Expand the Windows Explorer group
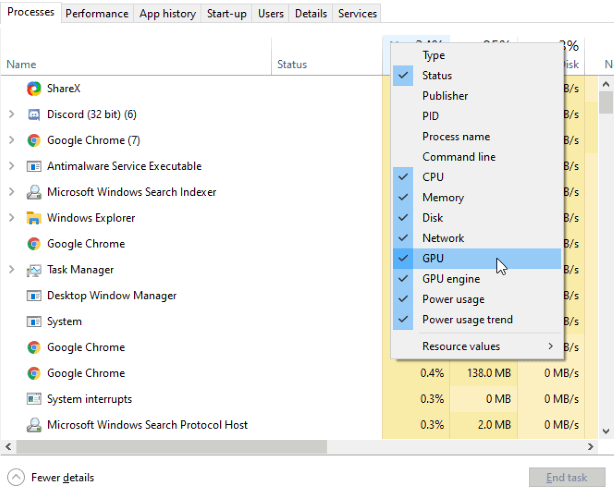The height and width of the screenshot is (500, 614). coord(12,218)
